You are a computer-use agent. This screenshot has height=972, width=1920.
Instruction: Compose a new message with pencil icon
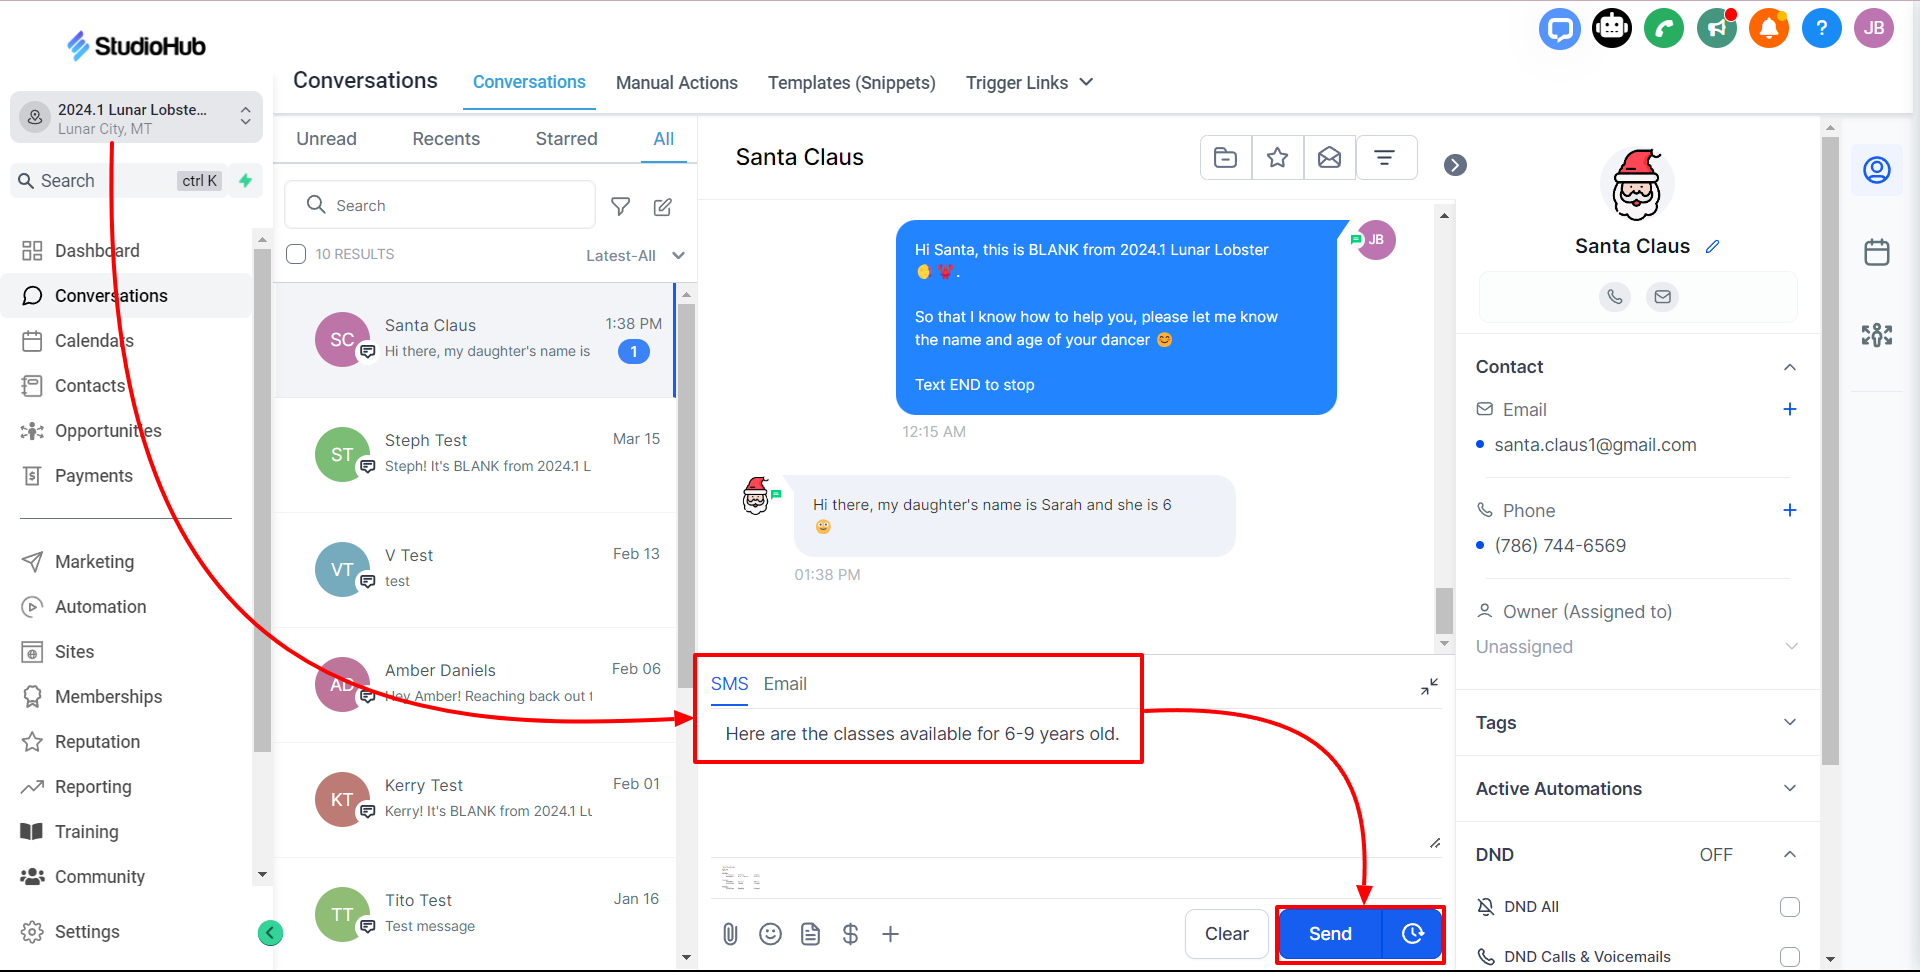(x=663, y=206)
